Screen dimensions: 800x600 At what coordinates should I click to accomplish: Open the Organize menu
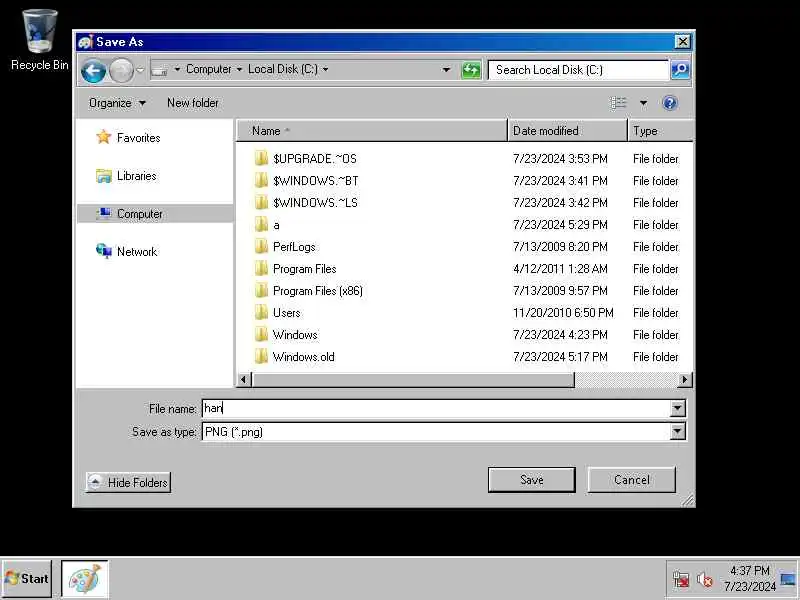[x=117, y=103]
